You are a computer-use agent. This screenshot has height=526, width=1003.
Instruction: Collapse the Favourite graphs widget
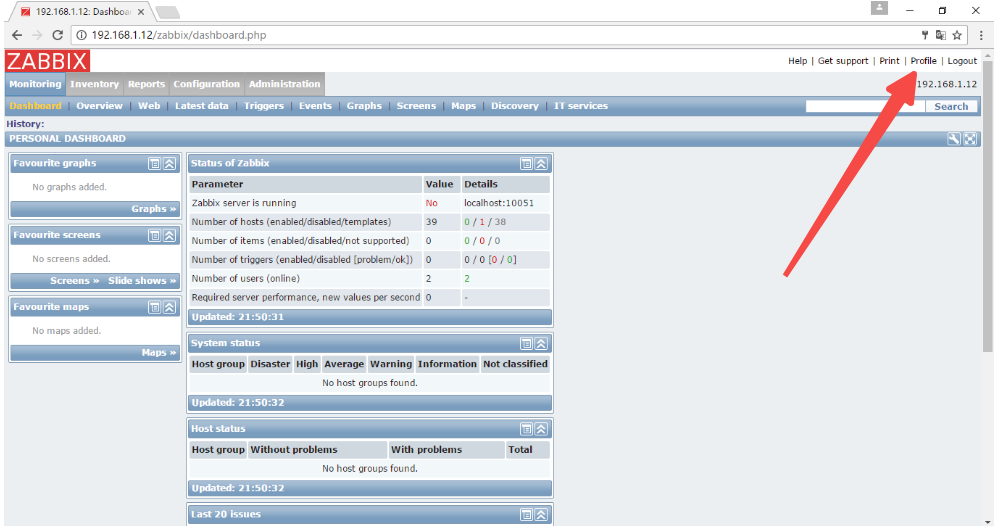pyautogui.click(x=170, y=164)
